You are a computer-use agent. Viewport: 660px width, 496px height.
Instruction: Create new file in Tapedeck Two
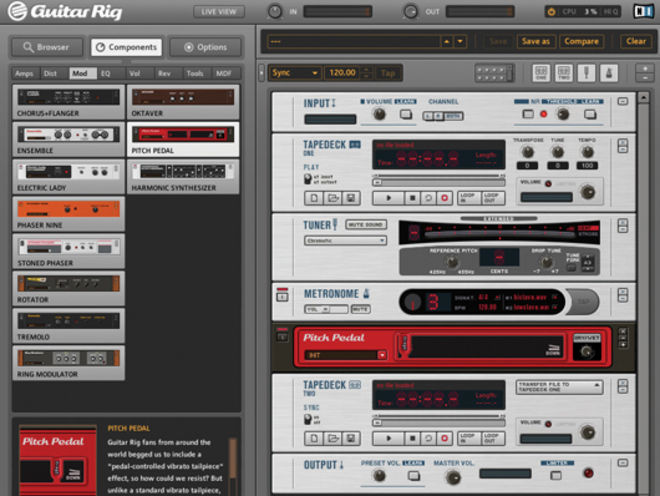(314, 439)
